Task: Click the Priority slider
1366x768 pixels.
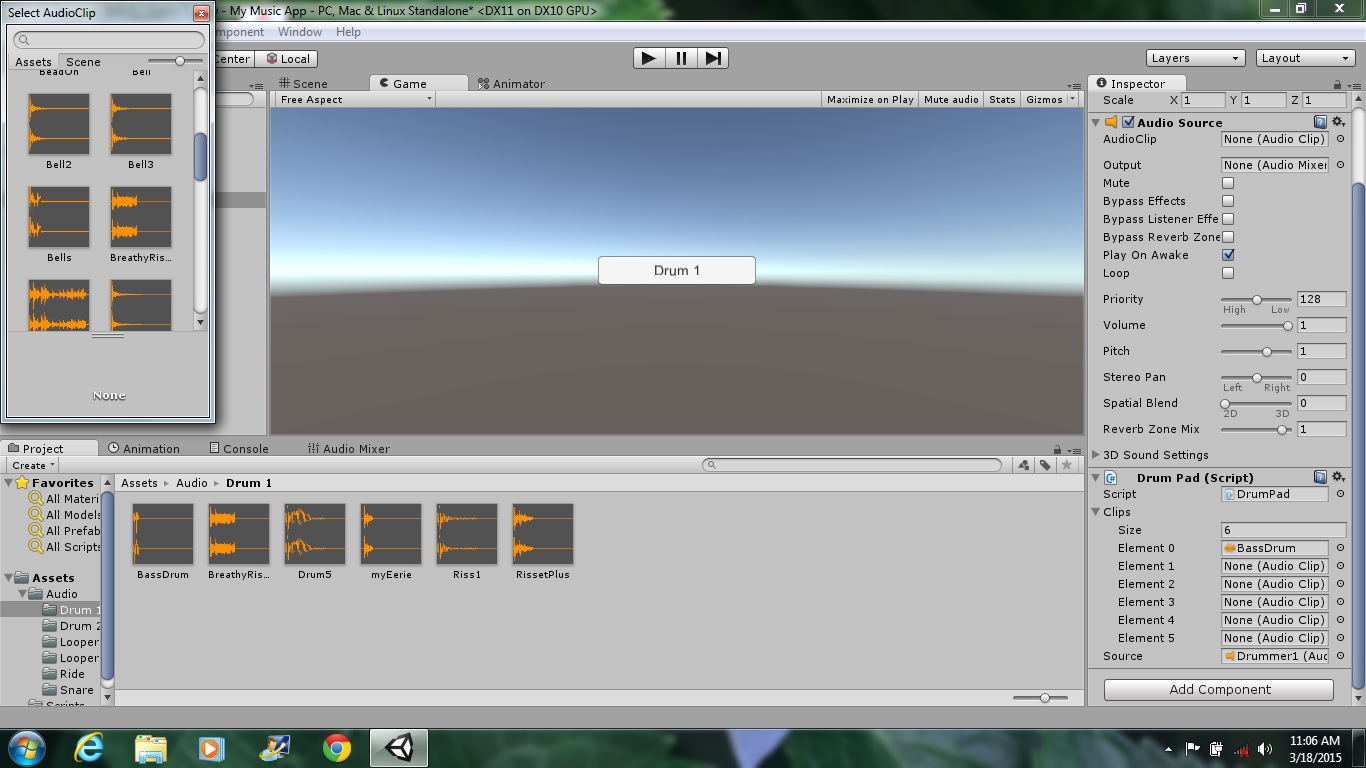Action: pyautogui.click(x=1257, y=299)
